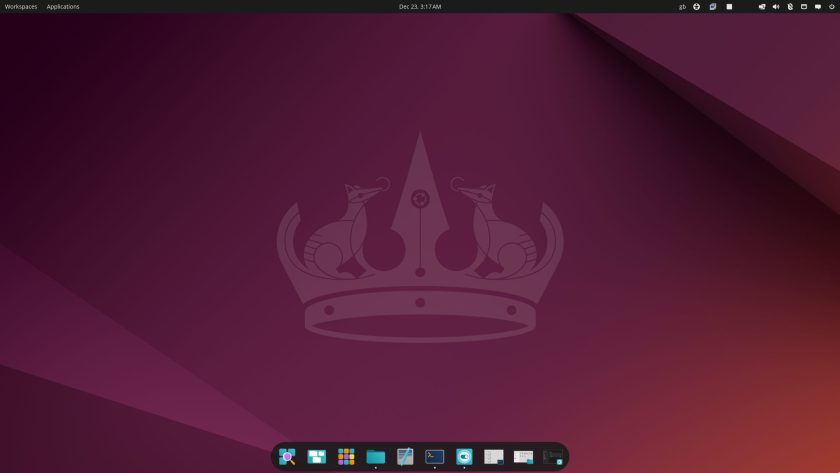The image size is (840, 473).
Task: Open the Workspaces menu in top panel
Action: 21,6
